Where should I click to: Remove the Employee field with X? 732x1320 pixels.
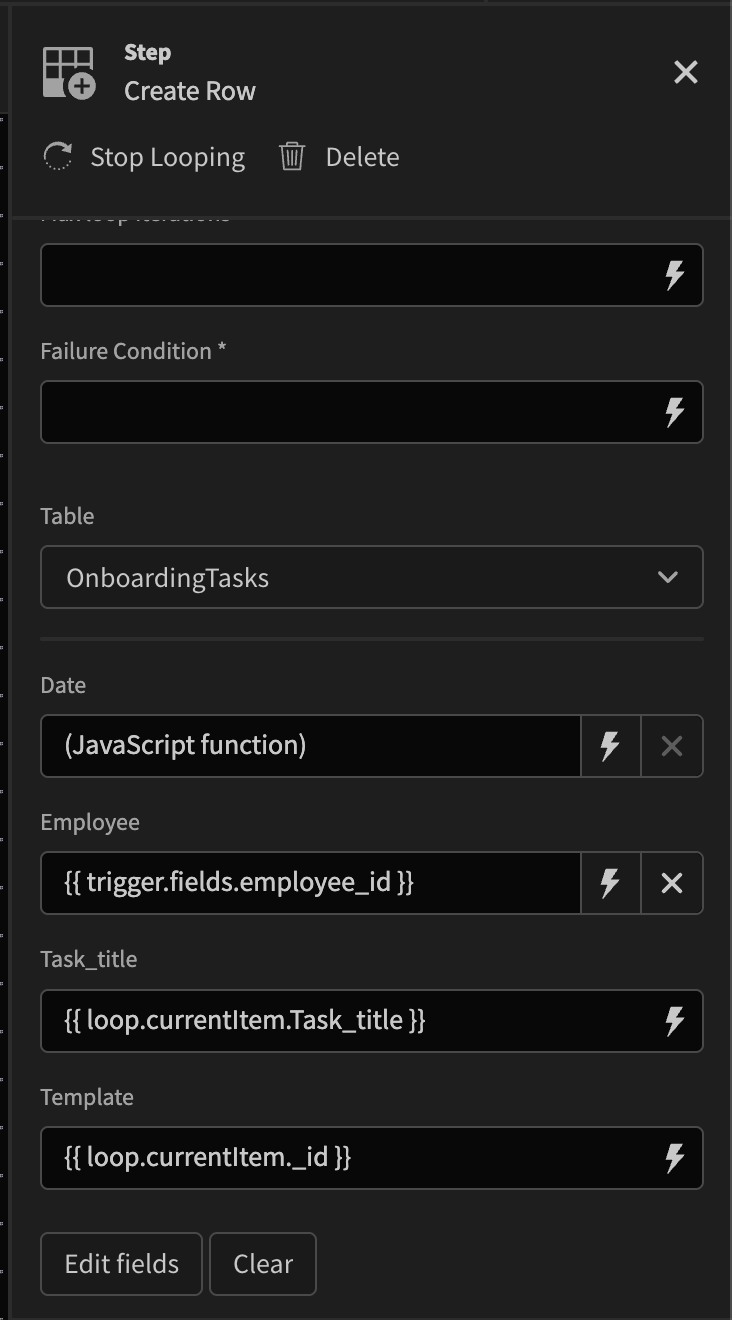coord(672,883)
